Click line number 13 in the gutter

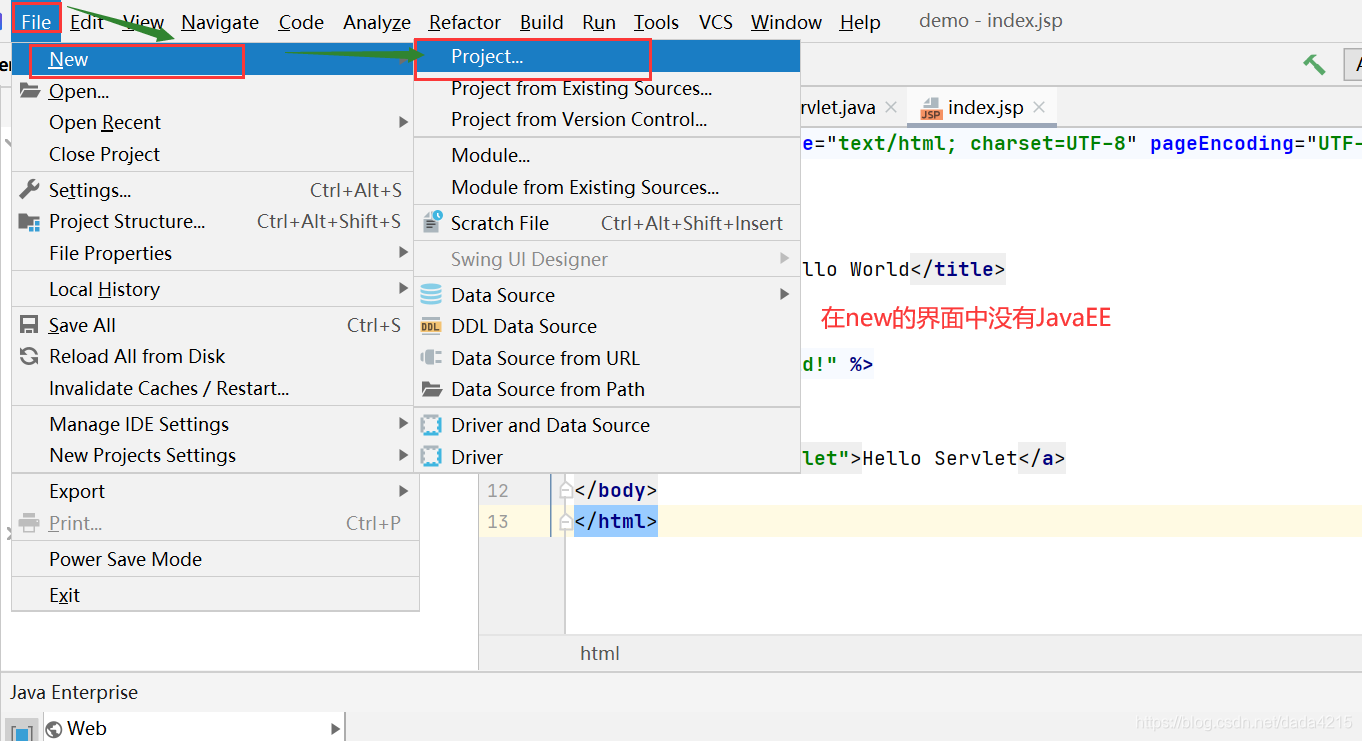(x=498, y=521)
